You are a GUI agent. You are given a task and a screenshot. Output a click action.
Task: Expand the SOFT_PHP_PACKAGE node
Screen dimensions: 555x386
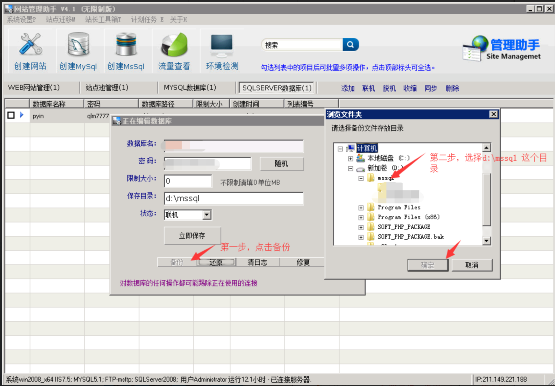coord(361,227)
